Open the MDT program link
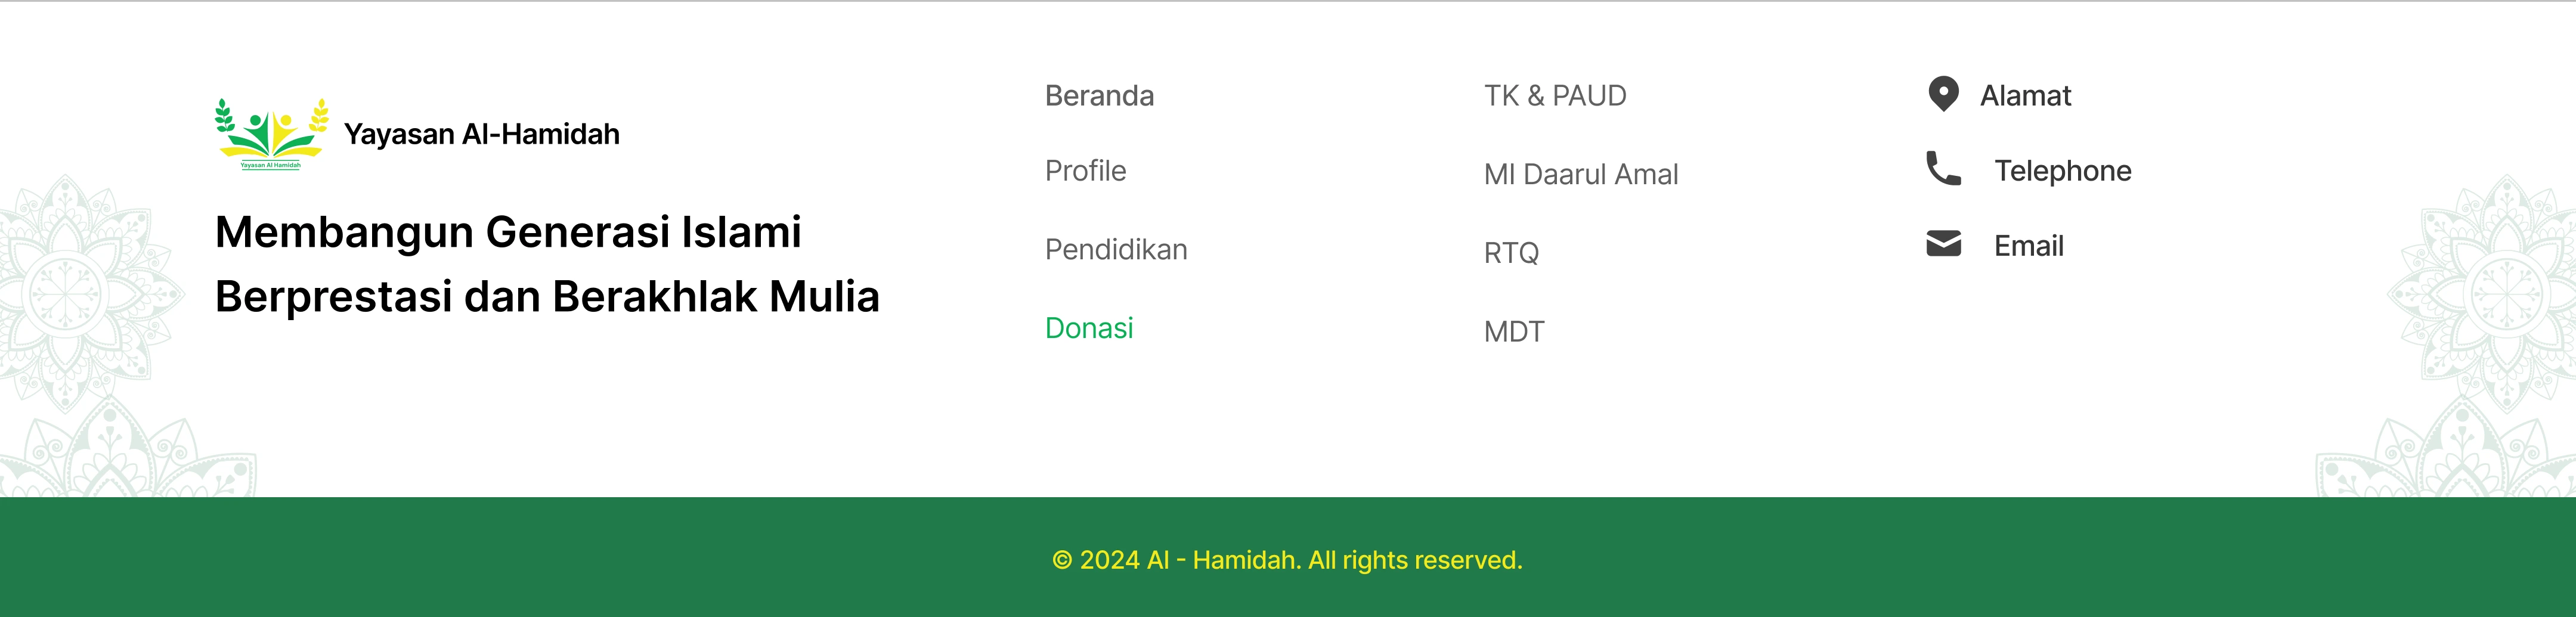 (x=1514, y=332)
